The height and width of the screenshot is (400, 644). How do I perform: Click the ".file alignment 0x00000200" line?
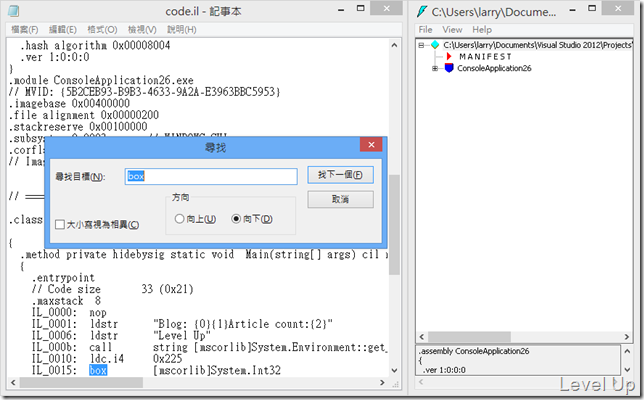(x=84, y=115)
